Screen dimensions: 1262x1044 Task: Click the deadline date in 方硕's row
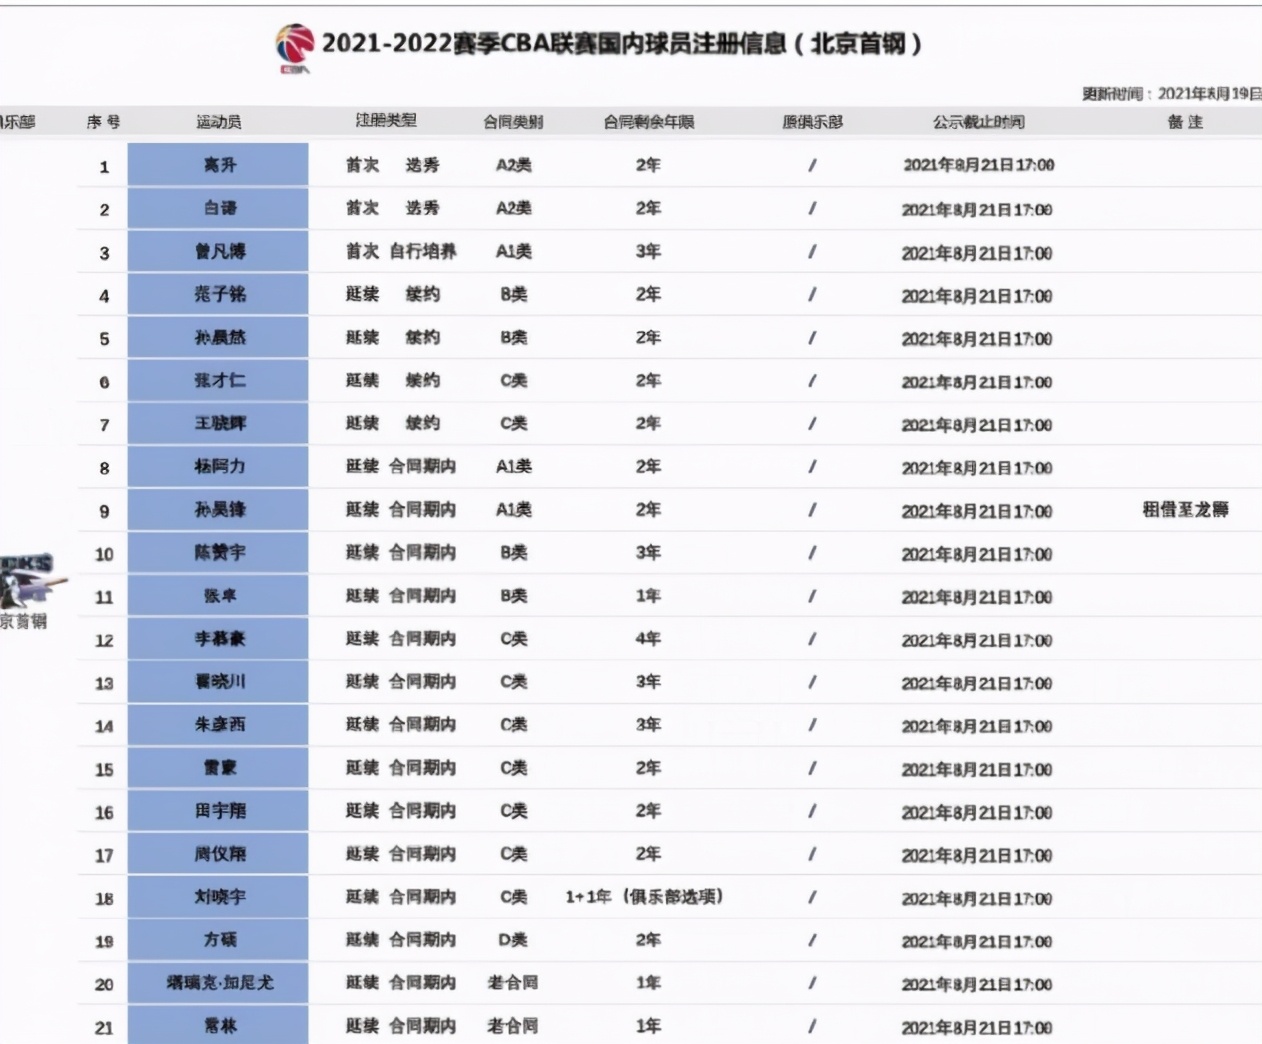977,940
